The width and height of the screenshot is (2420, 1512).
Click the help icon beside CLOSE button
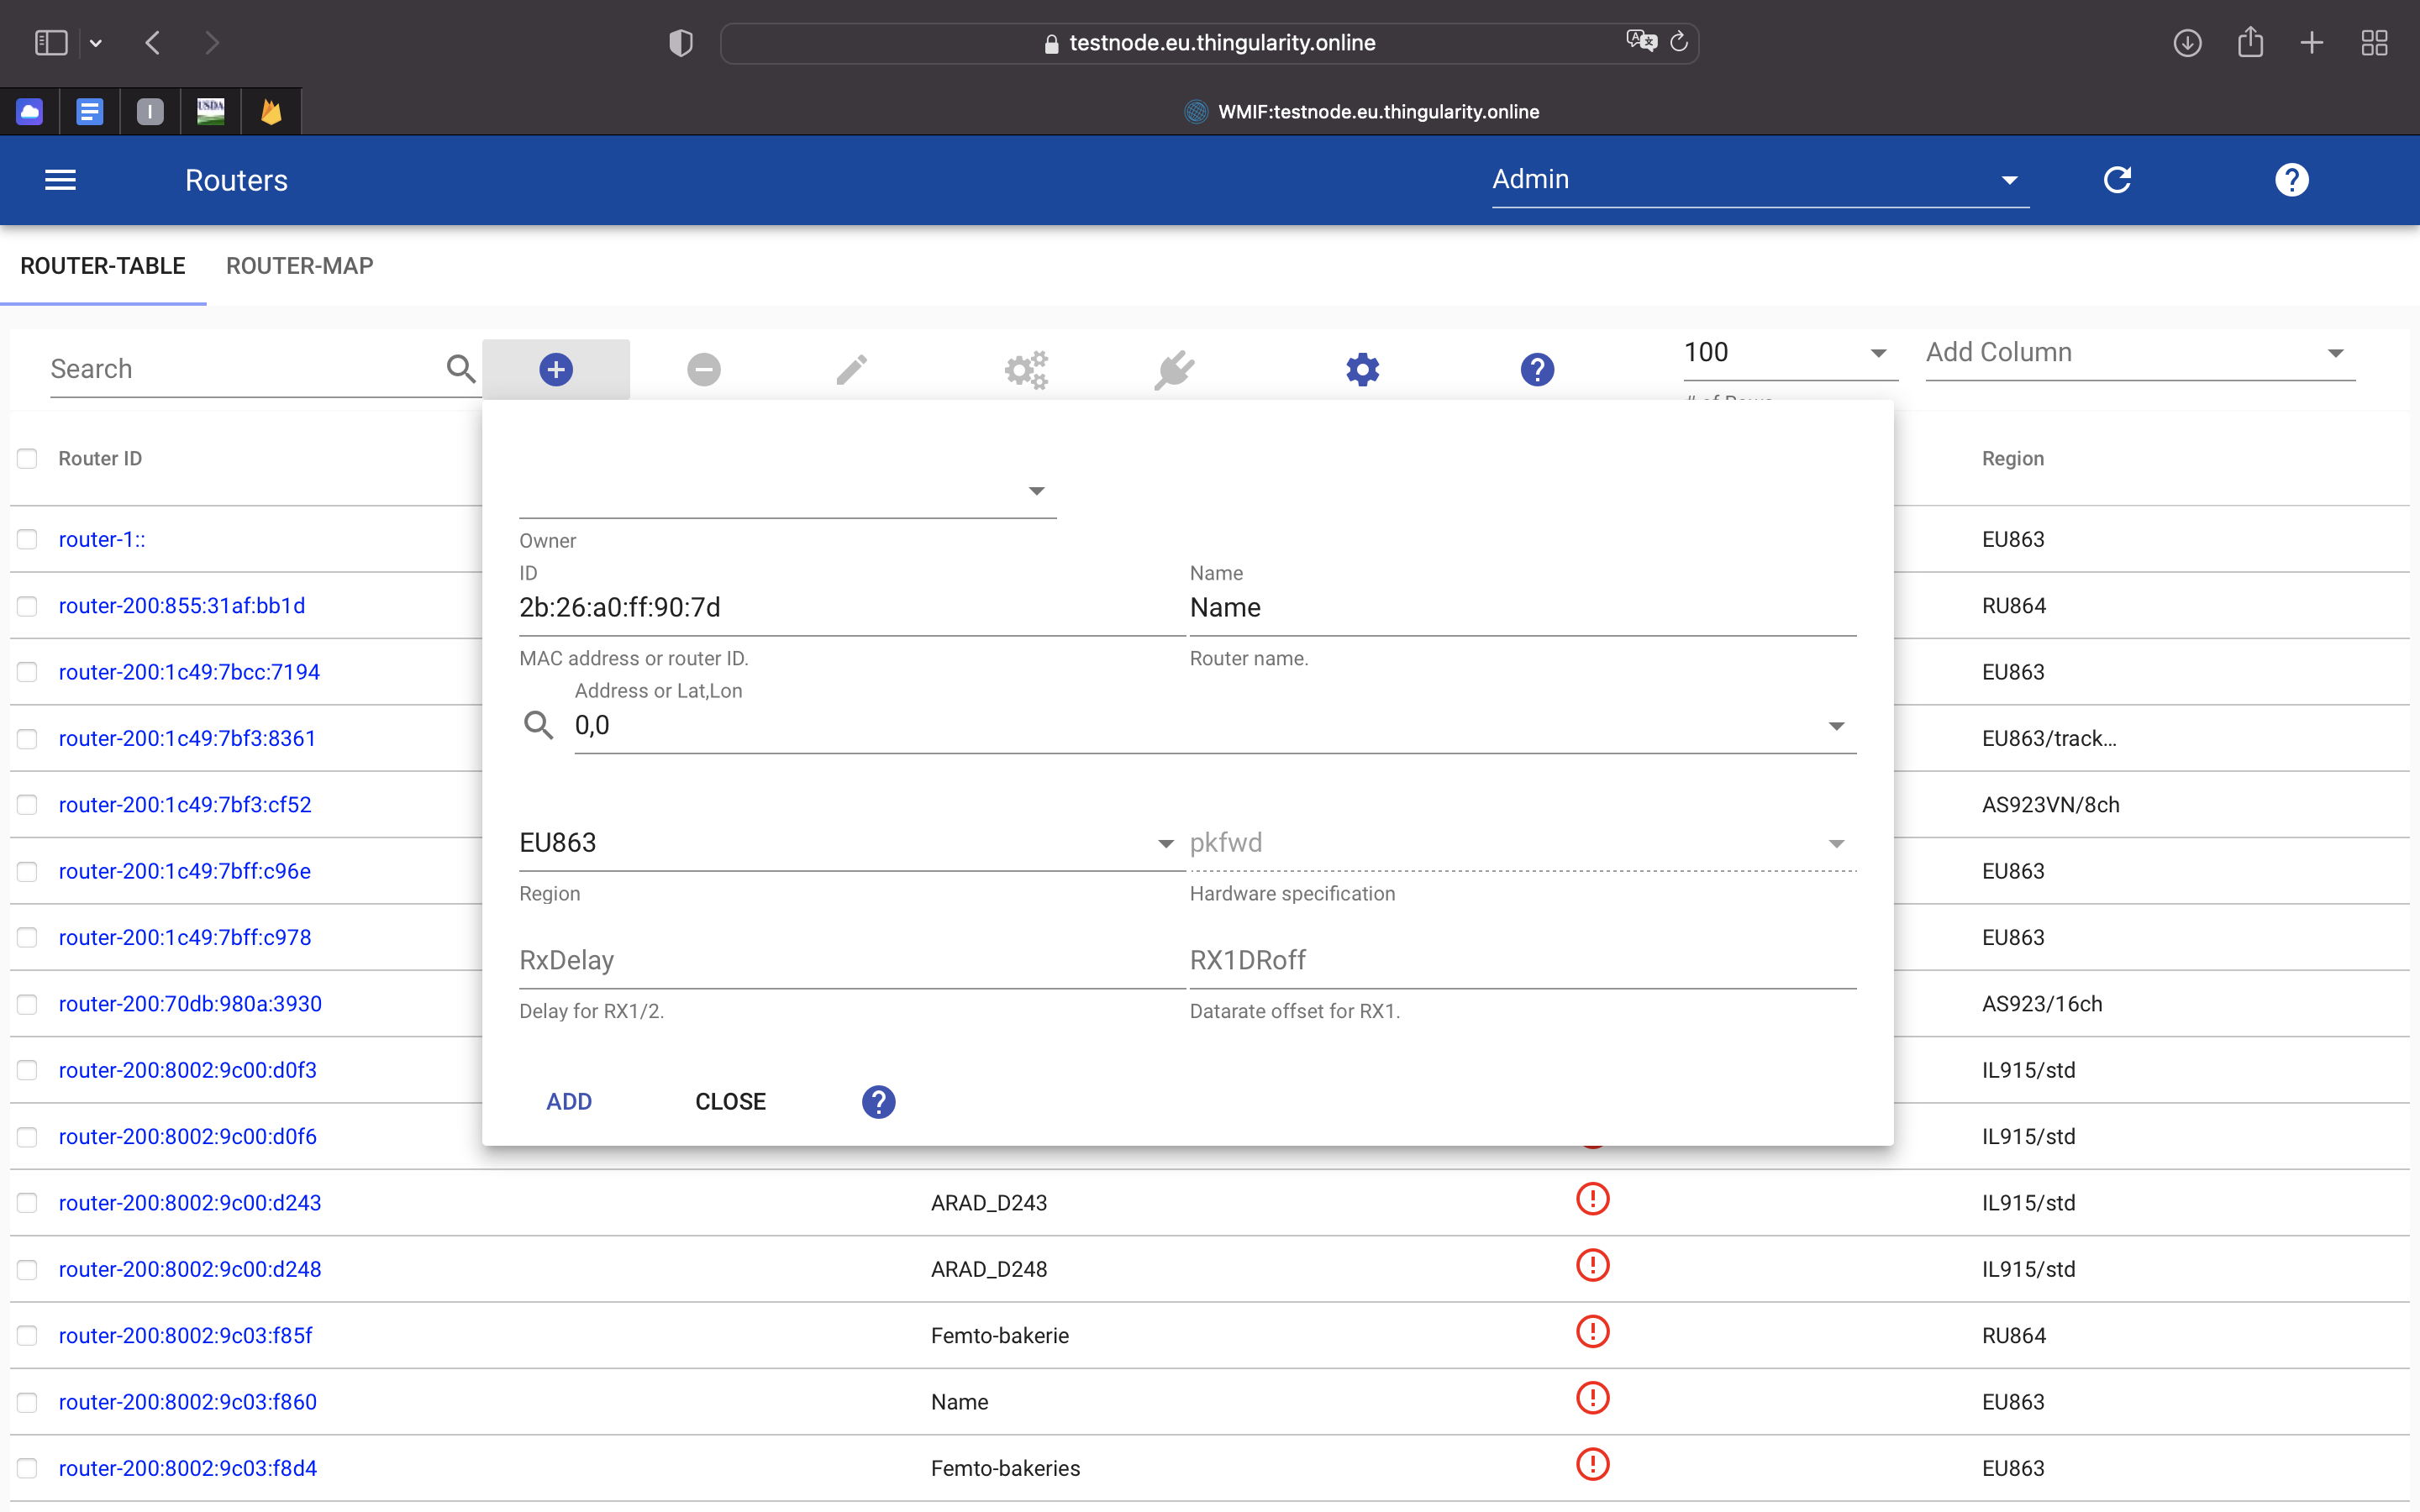878,1101
